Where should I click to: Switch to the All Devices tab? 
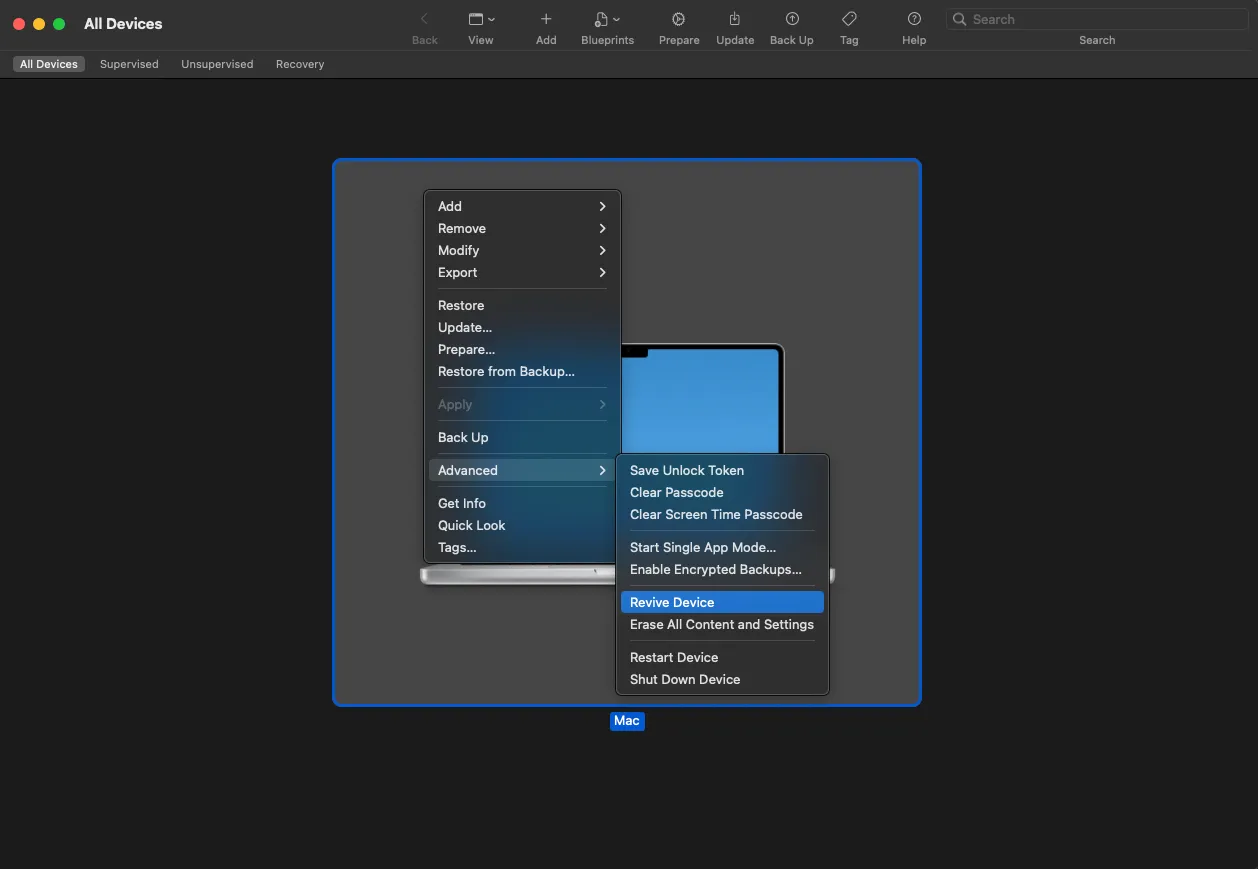coord(49,64)
